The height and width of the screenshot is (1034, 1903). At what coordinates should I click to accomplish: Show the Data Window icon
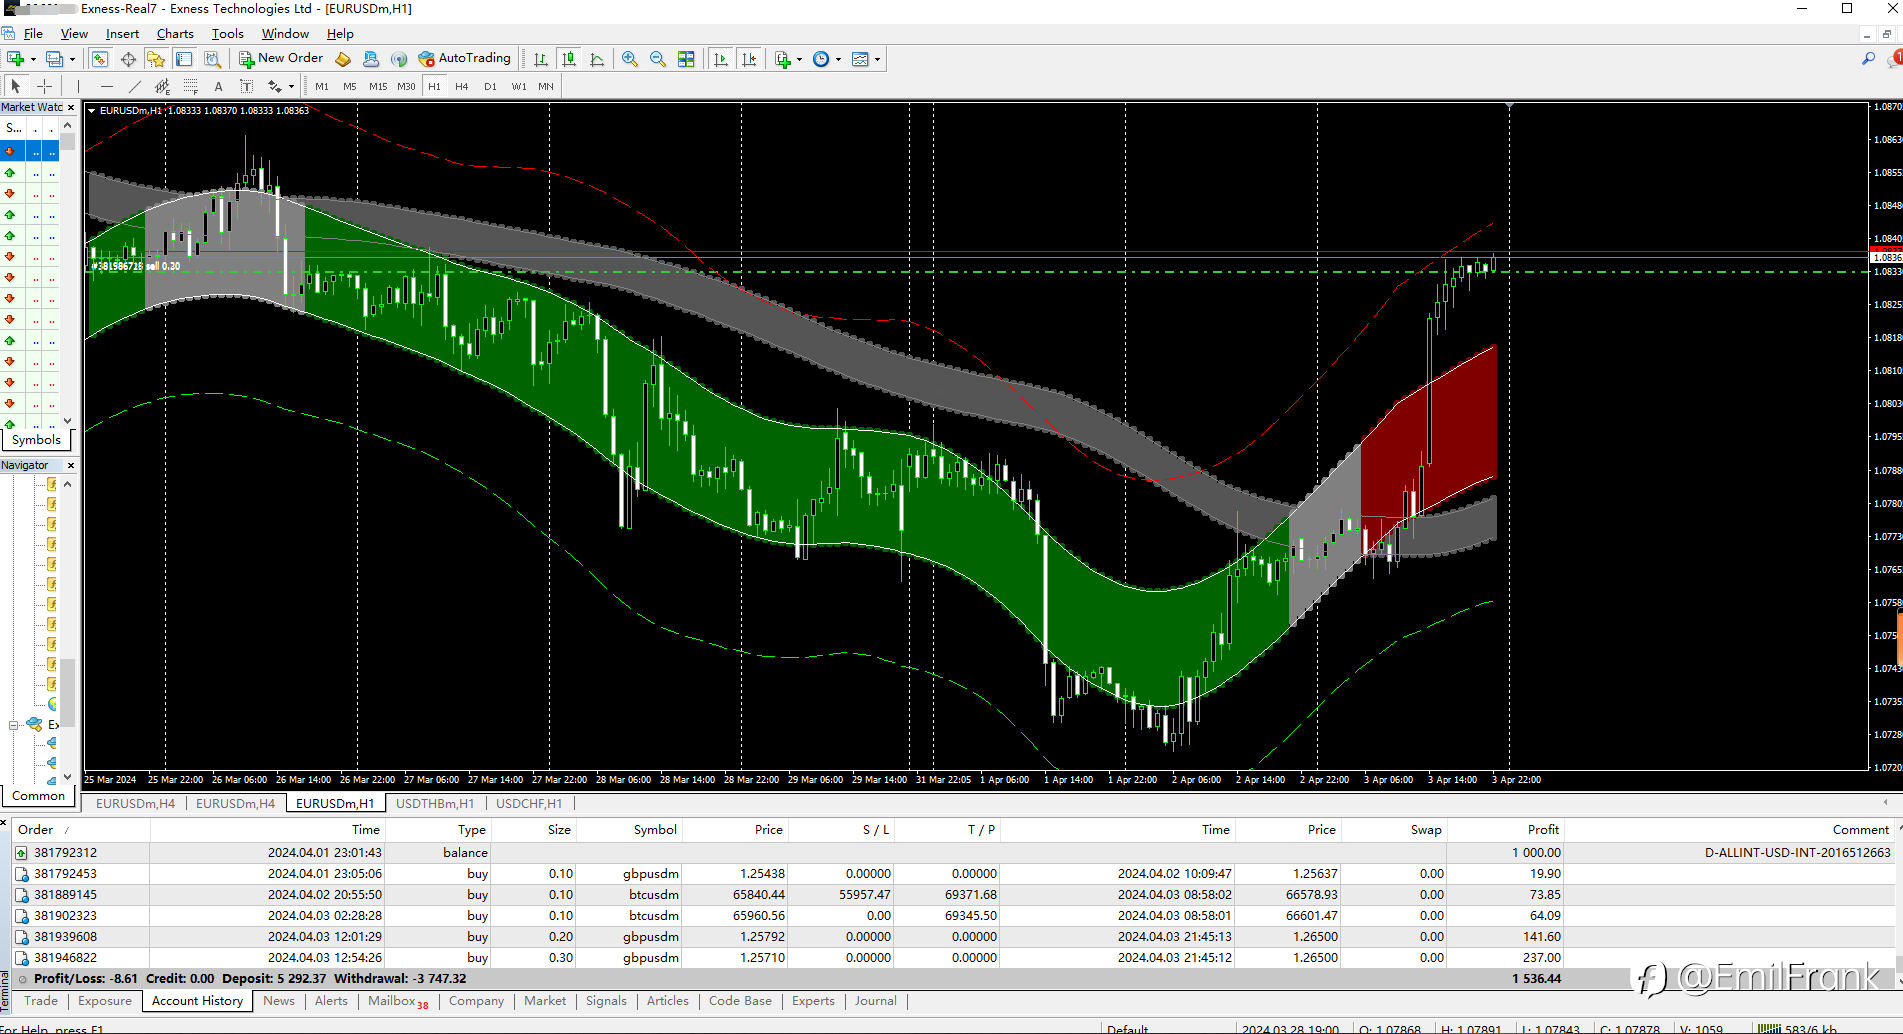pos(128,59)
